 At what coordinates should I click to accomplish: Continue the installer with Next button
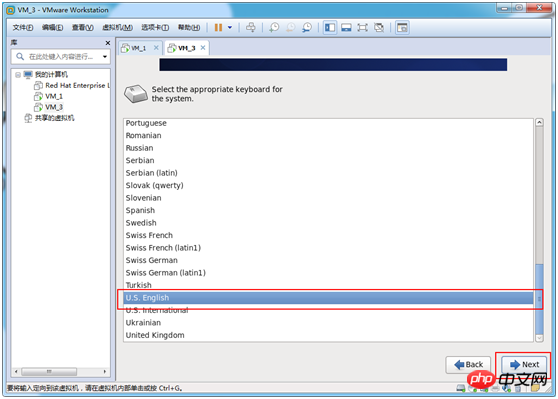click(524, 365)
